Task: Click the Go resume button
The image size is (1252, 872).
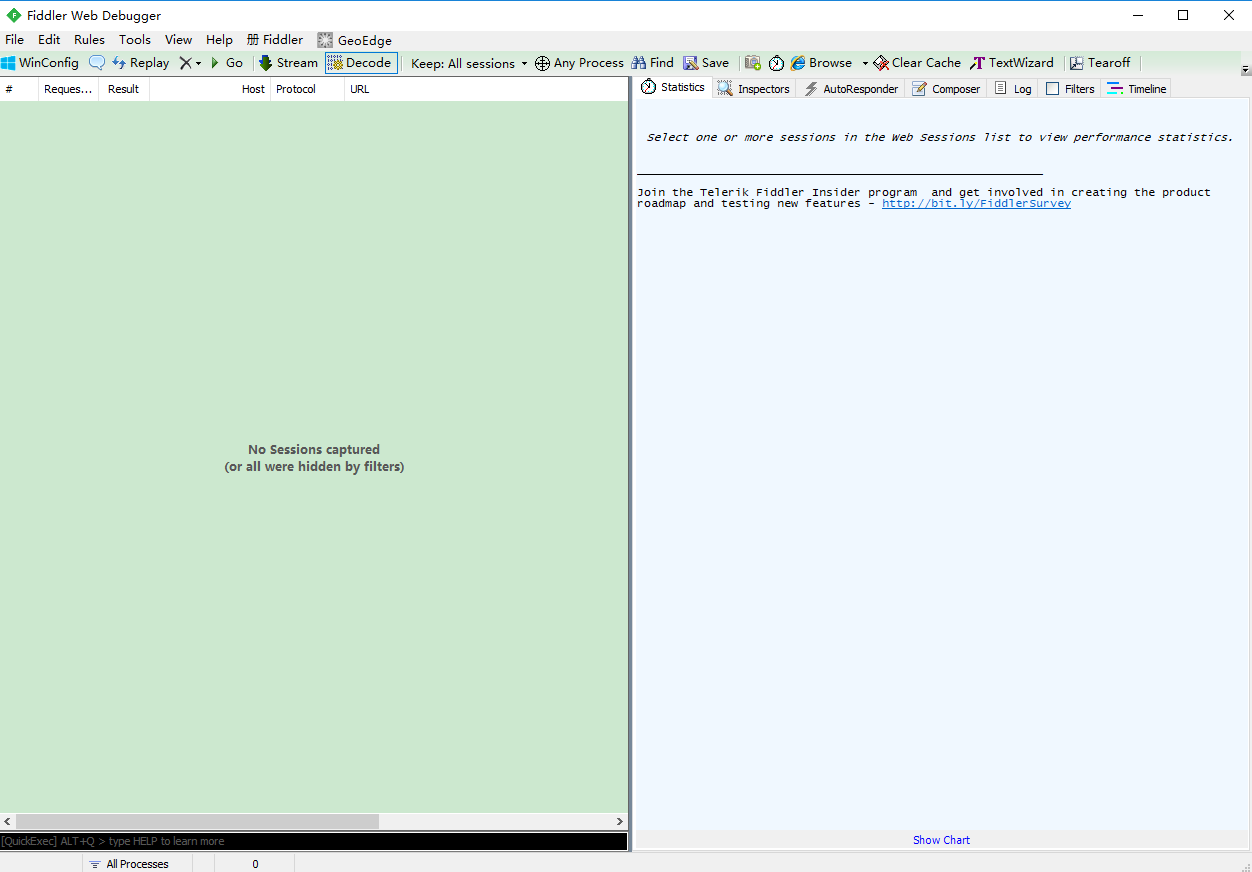Action: coord(226,63)
